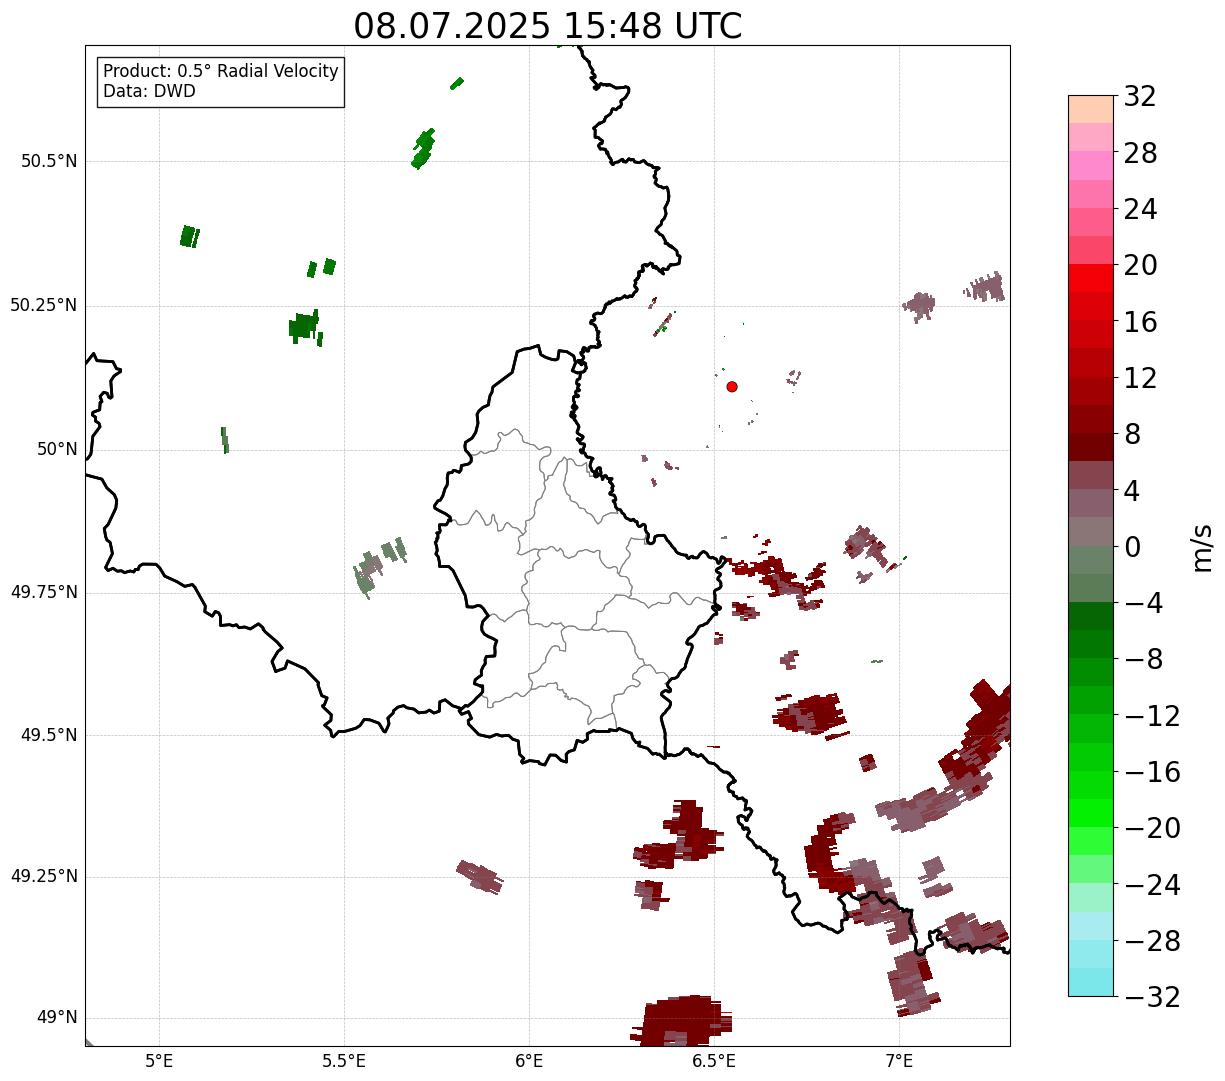The height and width of the screenshot is (1081, 1225).
Task: Click the colorbar tick label 8
Action: pos(1132,434)
